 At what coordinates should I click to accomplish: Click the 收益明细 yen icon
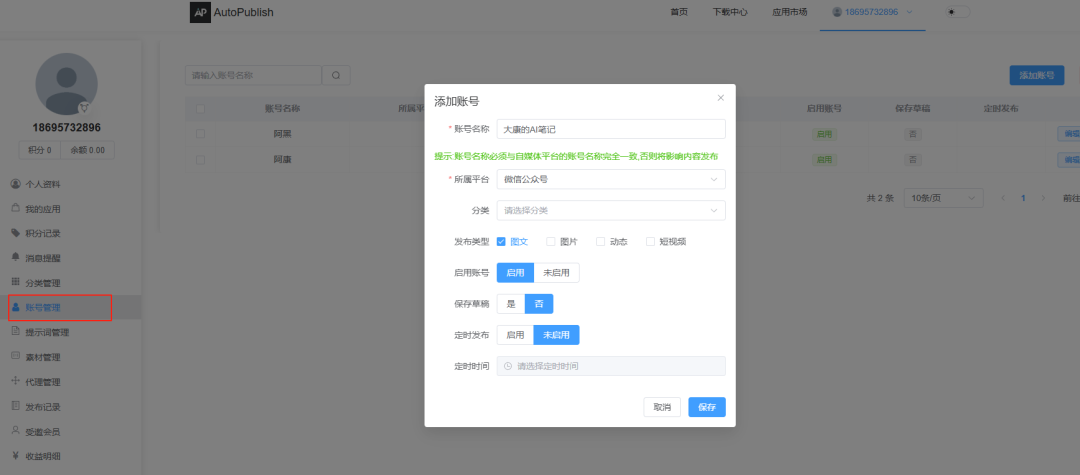click(x=16, y=455)
